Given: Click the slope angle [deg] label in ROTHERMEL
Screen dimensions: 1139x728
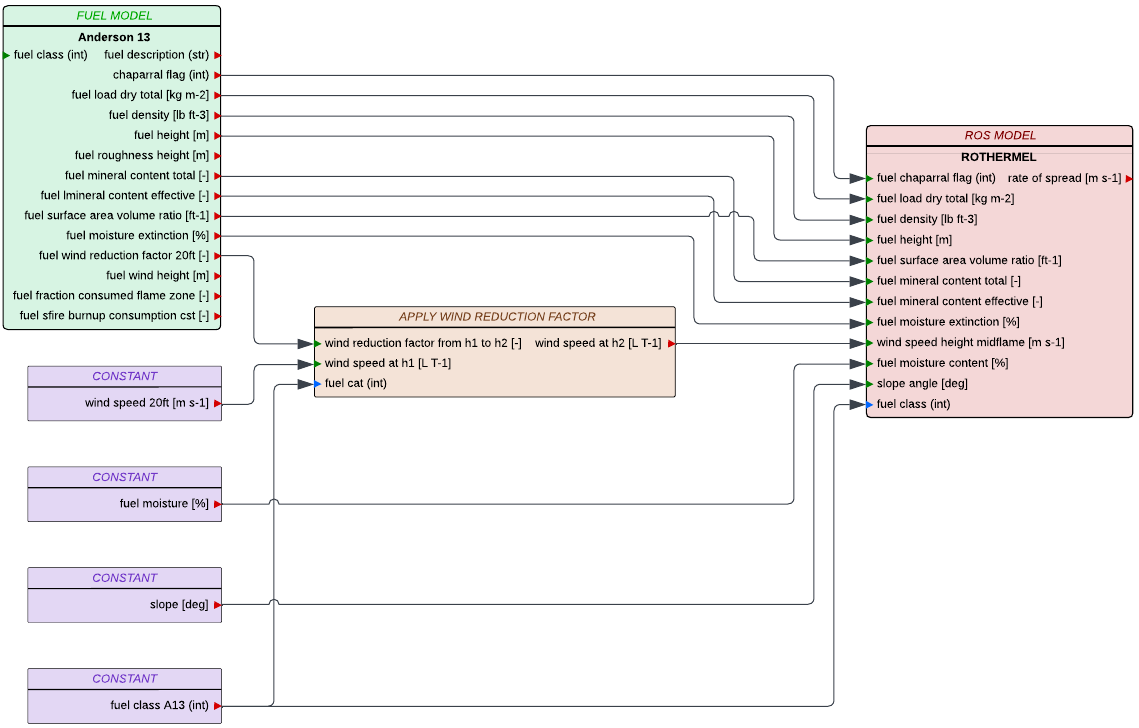Looking at the screenshot, I should (922, 384).
